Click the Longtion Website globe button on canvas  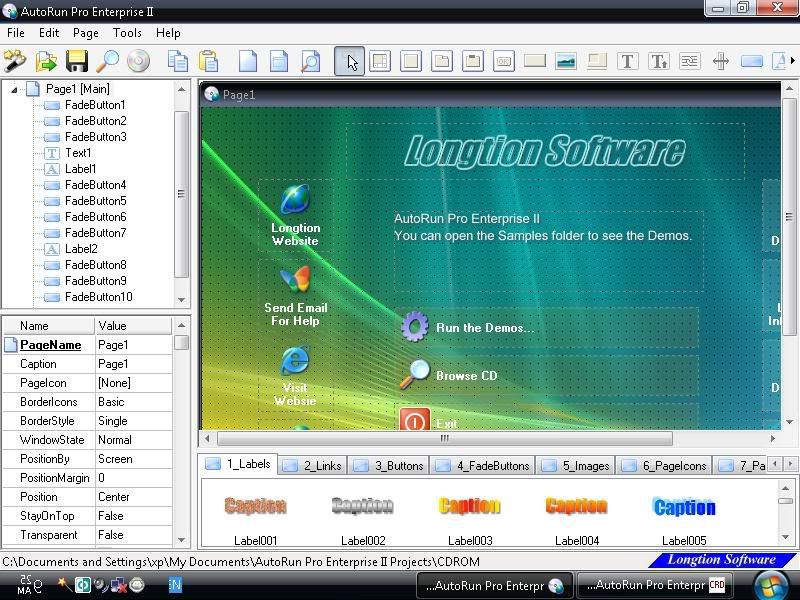(x=295, y=215)
